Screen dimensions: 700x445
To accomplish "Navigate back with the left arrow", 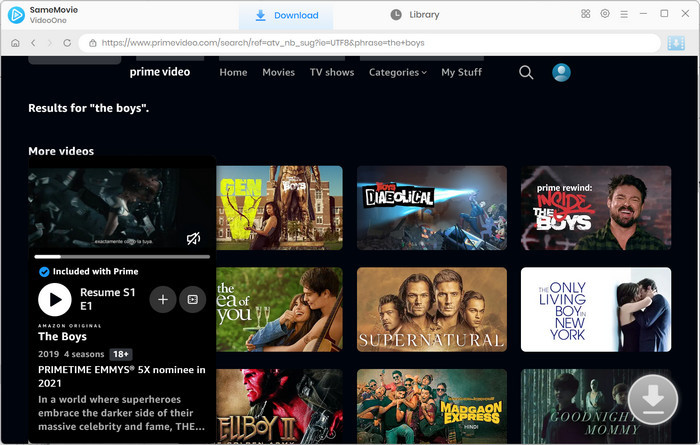I will pyautogui.click(x=33, y=43).
